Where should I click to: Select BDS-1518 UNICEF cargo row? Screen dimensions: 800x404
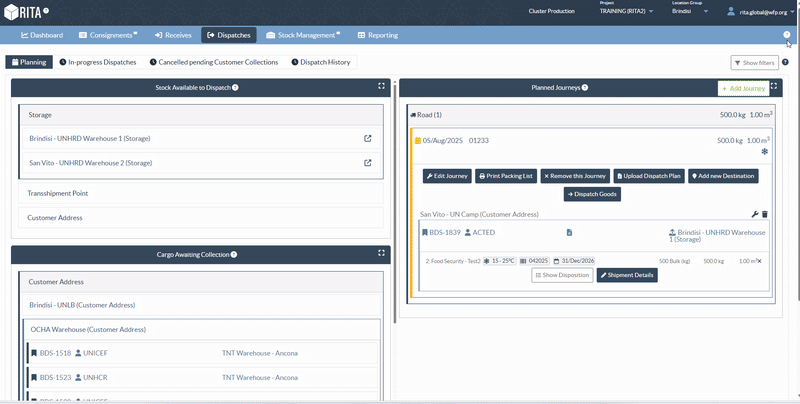click(x=200, y=352)
